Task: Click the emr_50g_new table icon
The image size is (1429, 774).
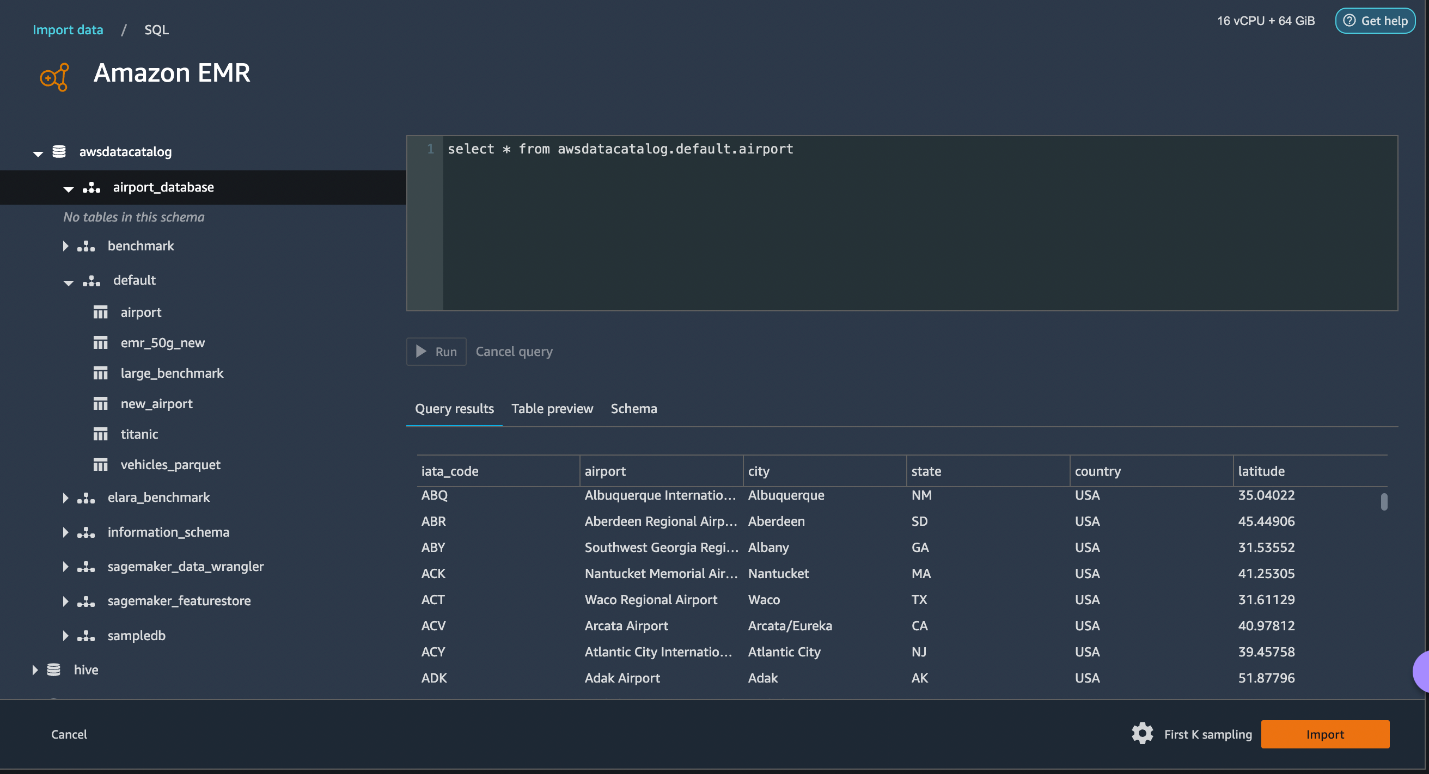Action: (x=100, y=343)
